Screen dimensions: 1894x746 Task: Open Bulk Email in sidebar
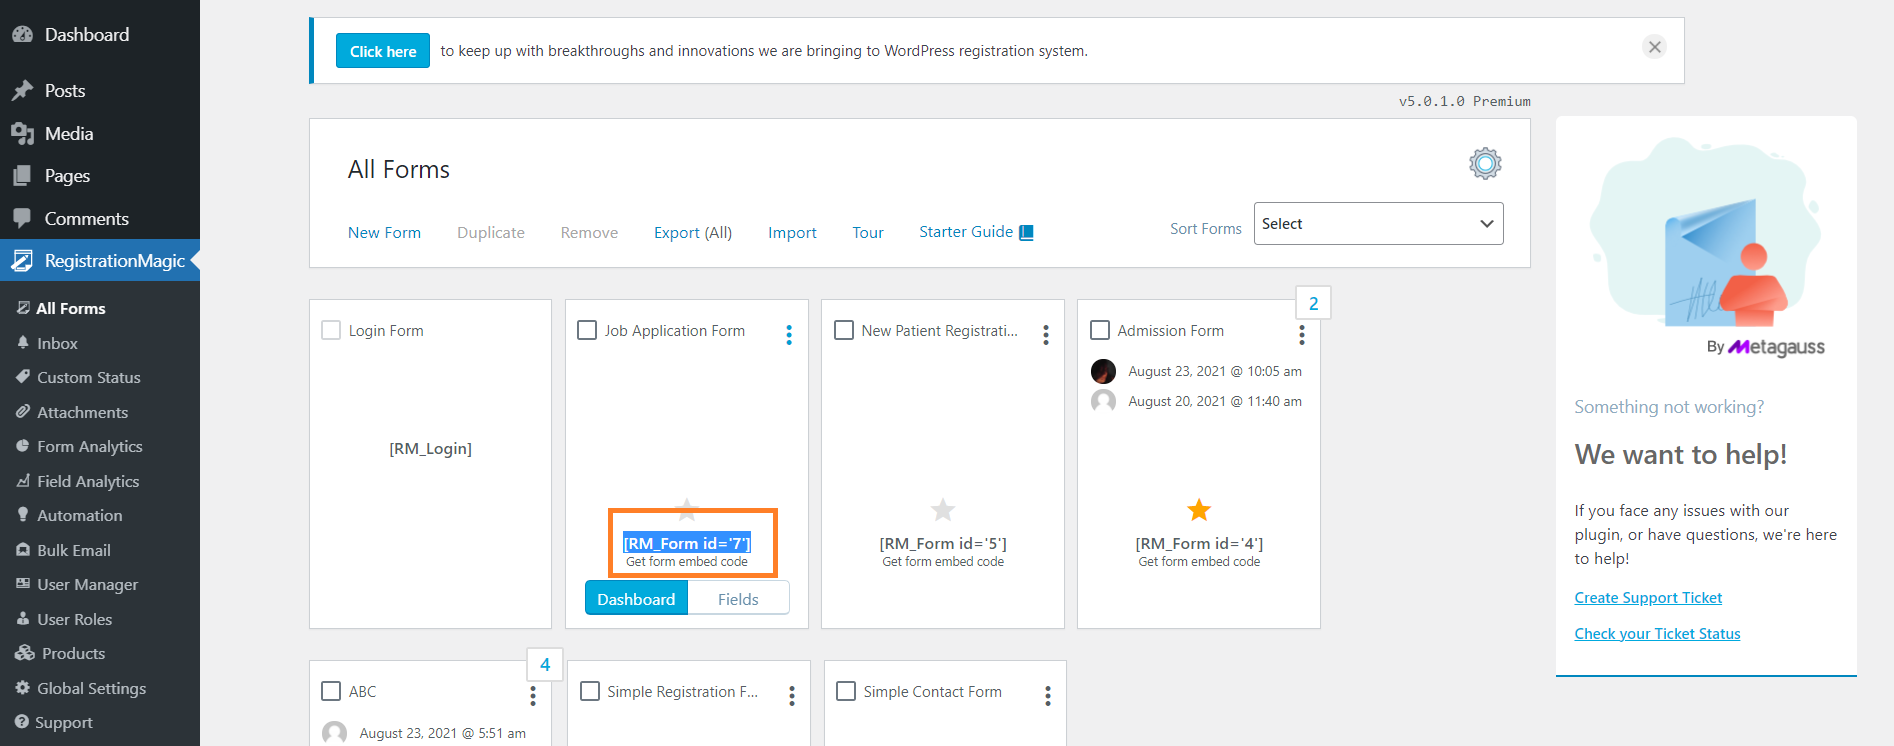73,550
